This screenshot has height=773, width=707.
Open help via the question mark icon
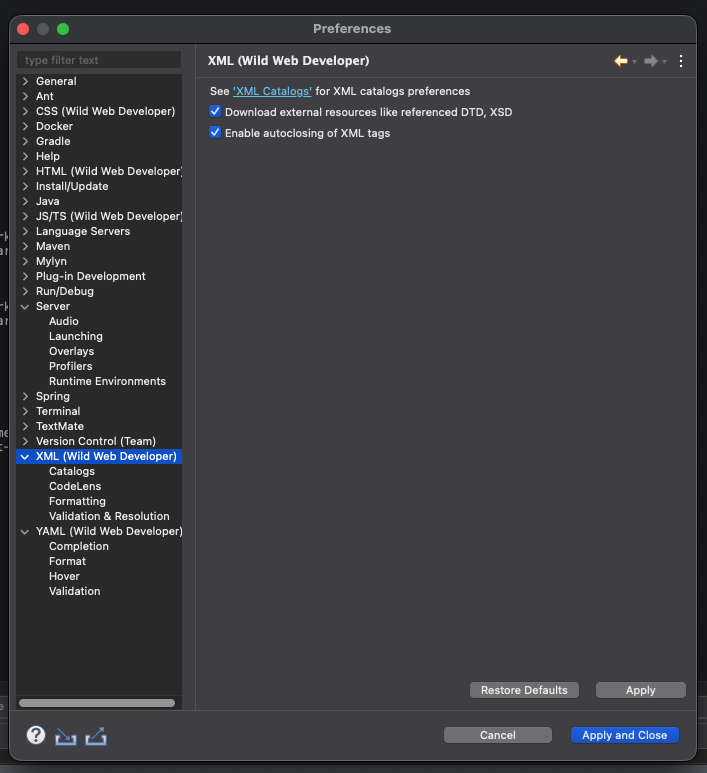click(x=36, y=735)
